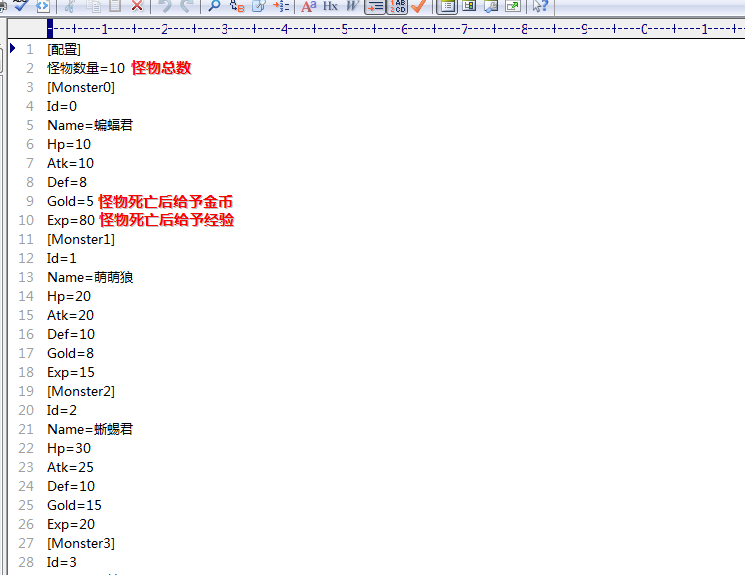Click the line "Id=3"
The width and height of the screenshot is (745, 575).
[x=62, y=562]
